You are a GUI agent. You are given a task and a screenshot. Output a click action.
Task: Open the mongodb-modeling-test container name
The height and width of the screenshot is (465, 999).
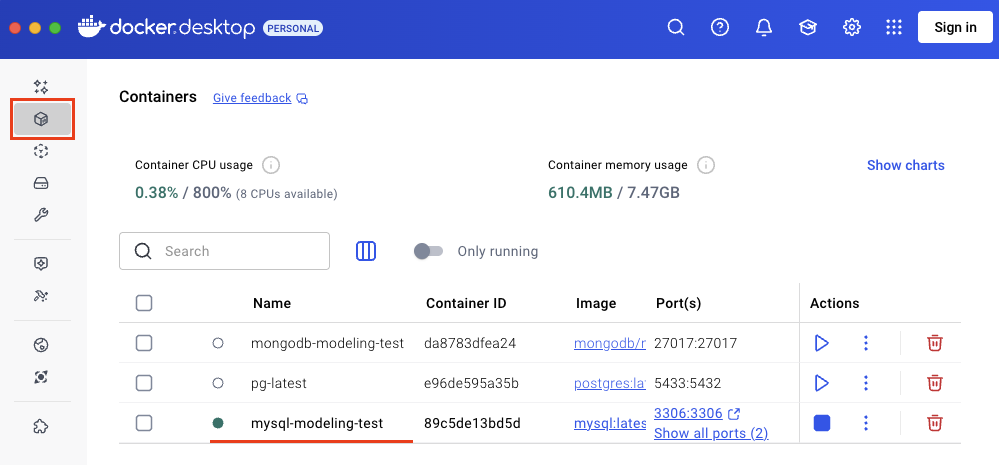pos(327,344)
